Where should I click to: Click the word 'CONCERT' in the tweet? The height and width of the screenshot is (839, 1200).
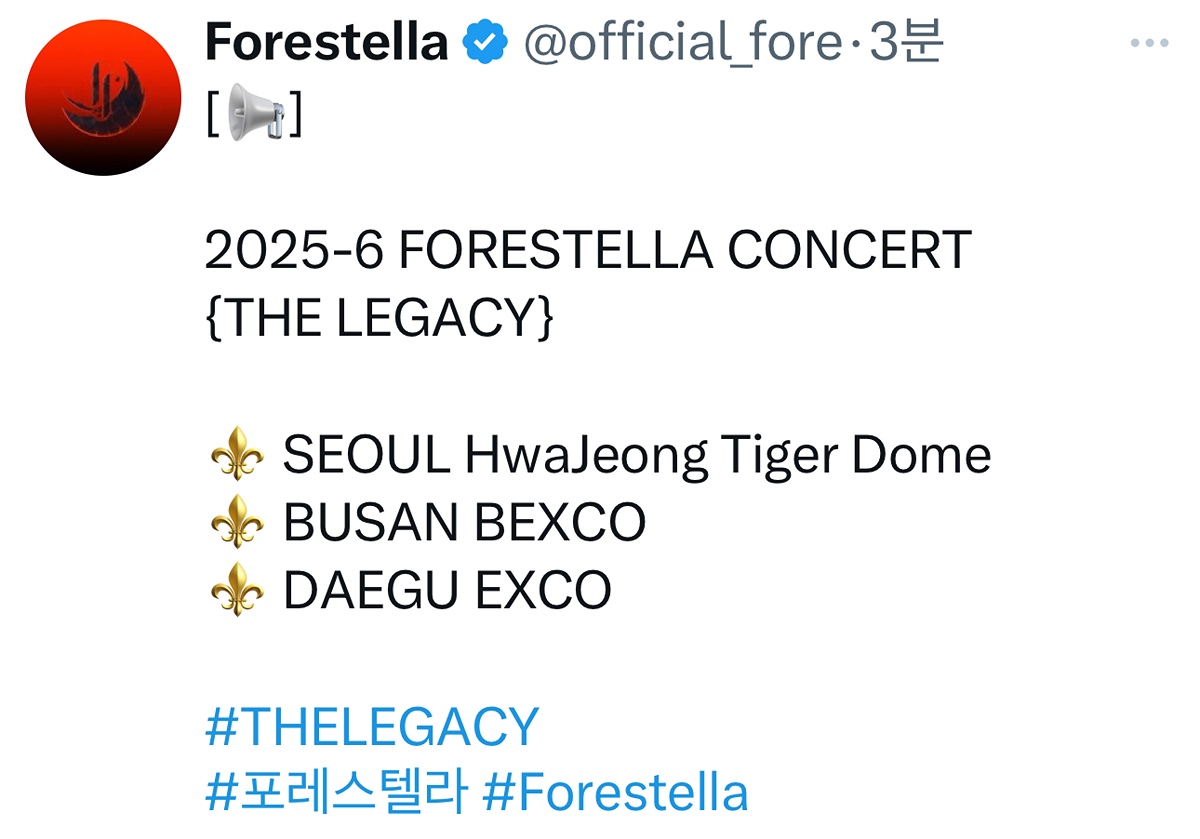point(849,250)
